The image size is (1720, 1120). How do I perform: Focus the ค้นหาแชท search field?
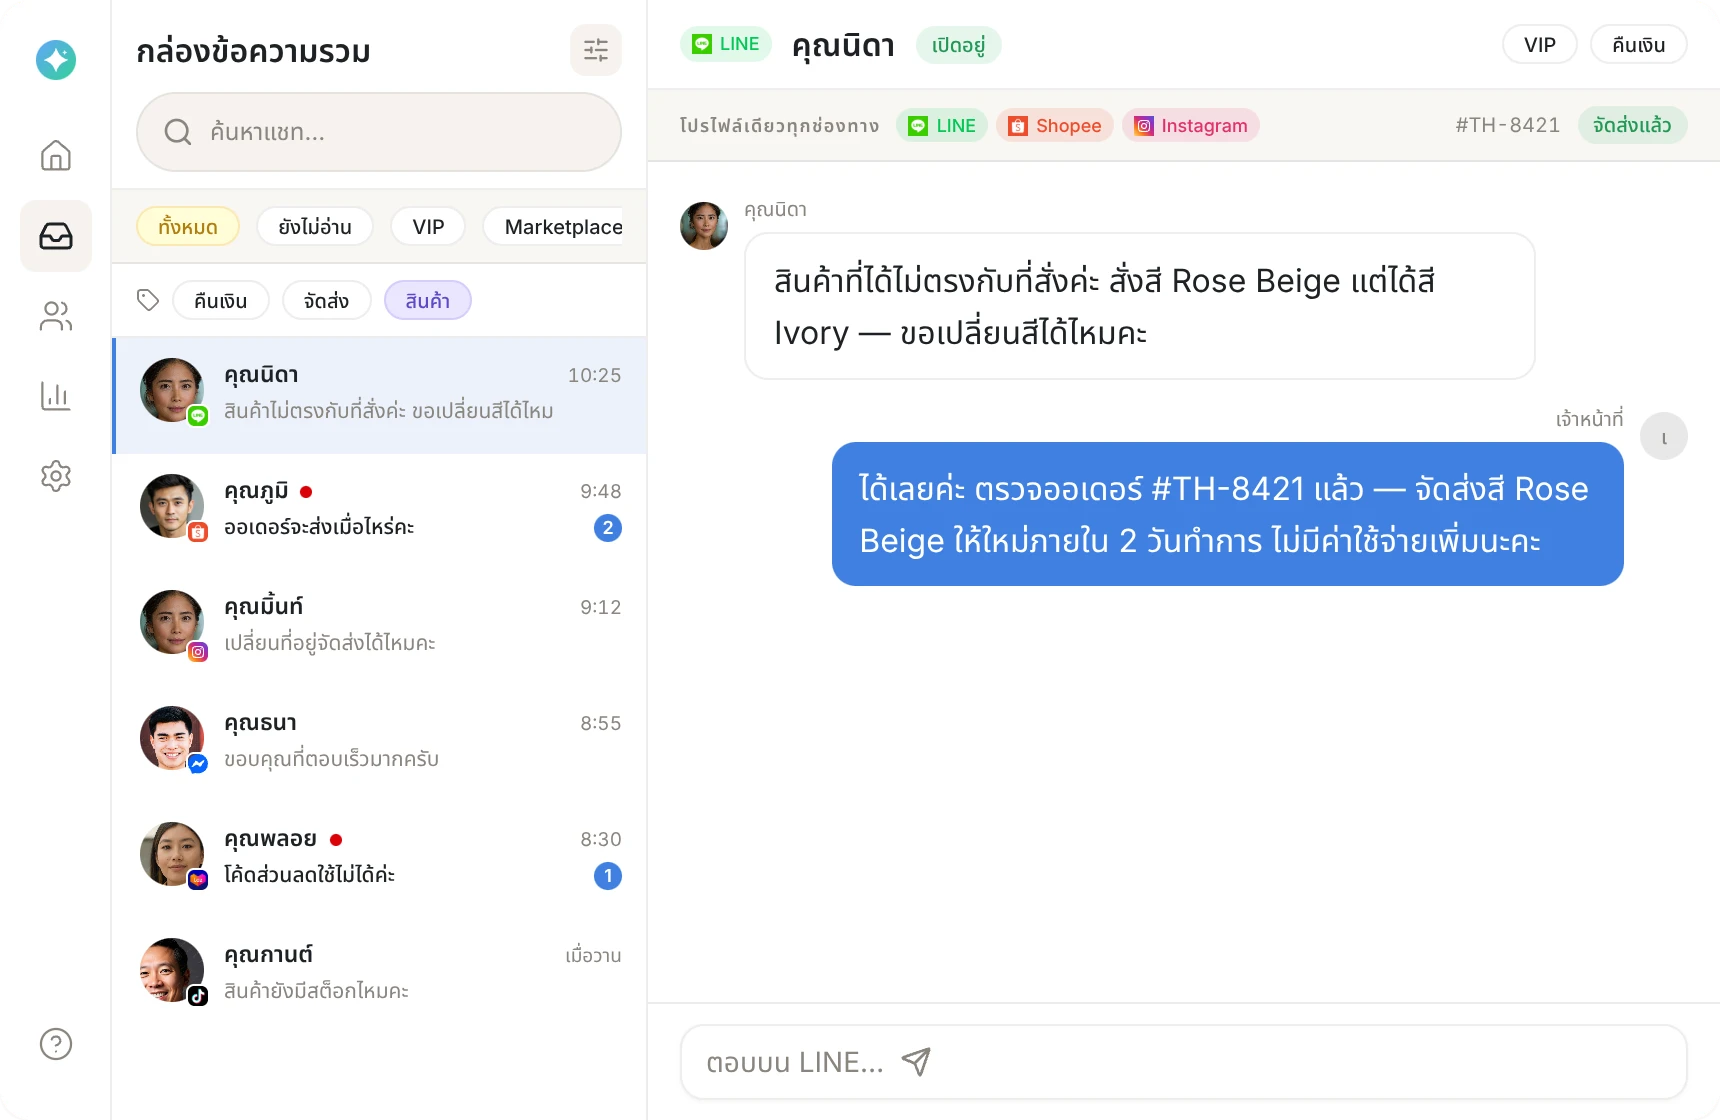[x=379, y=132]
